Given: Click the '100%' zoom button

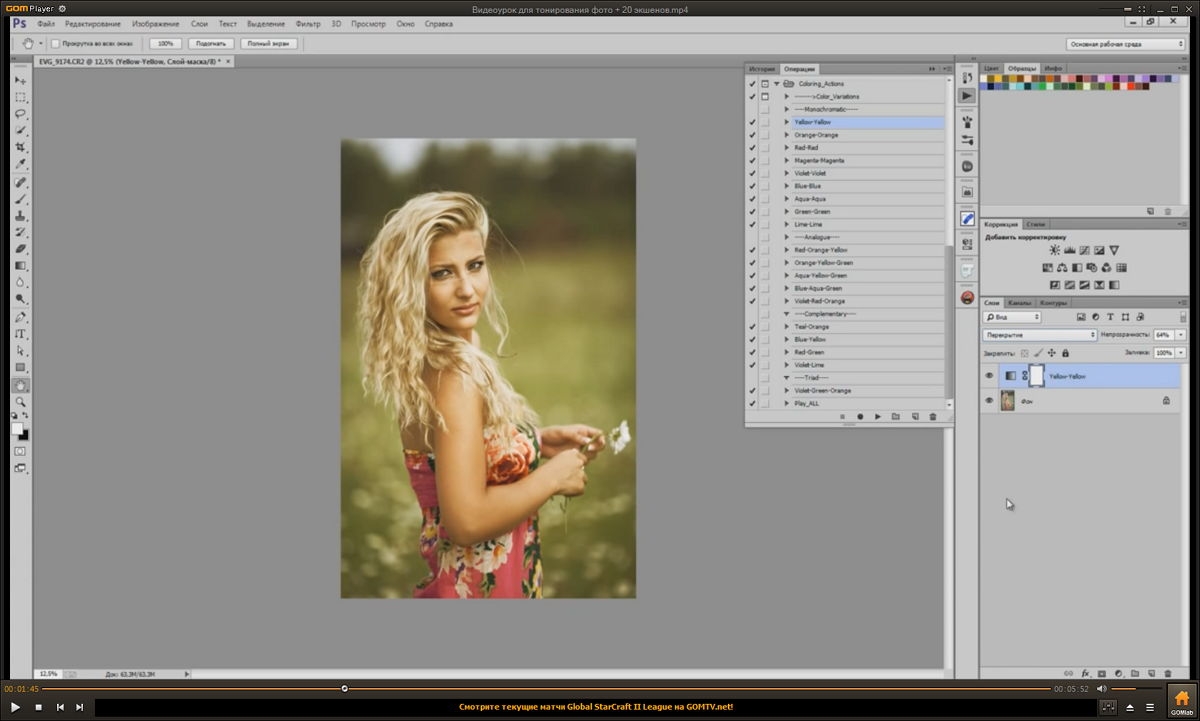Looking at the screenshot, I should tap(165, 44).
